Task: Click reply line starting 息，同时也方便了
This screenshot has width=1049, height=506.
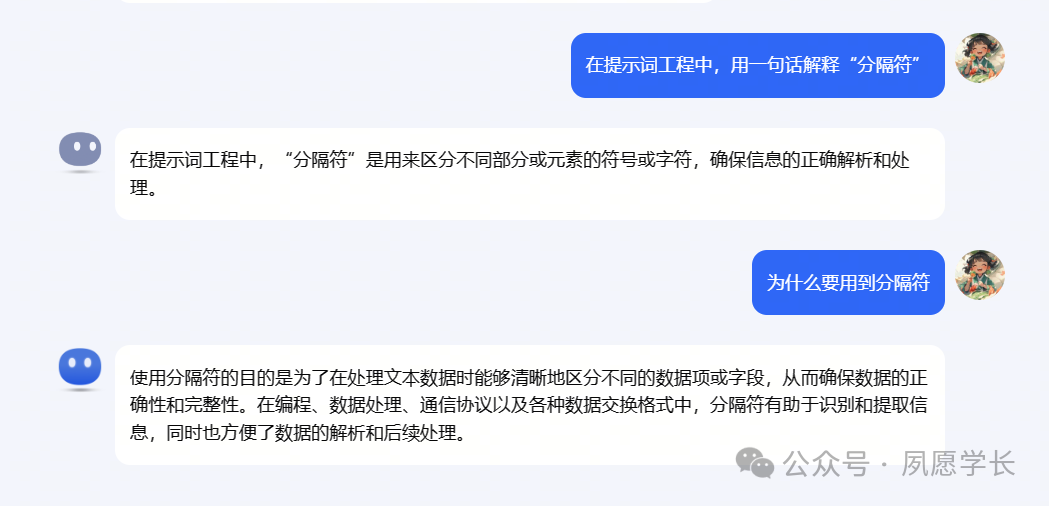Action: point(297,434)
